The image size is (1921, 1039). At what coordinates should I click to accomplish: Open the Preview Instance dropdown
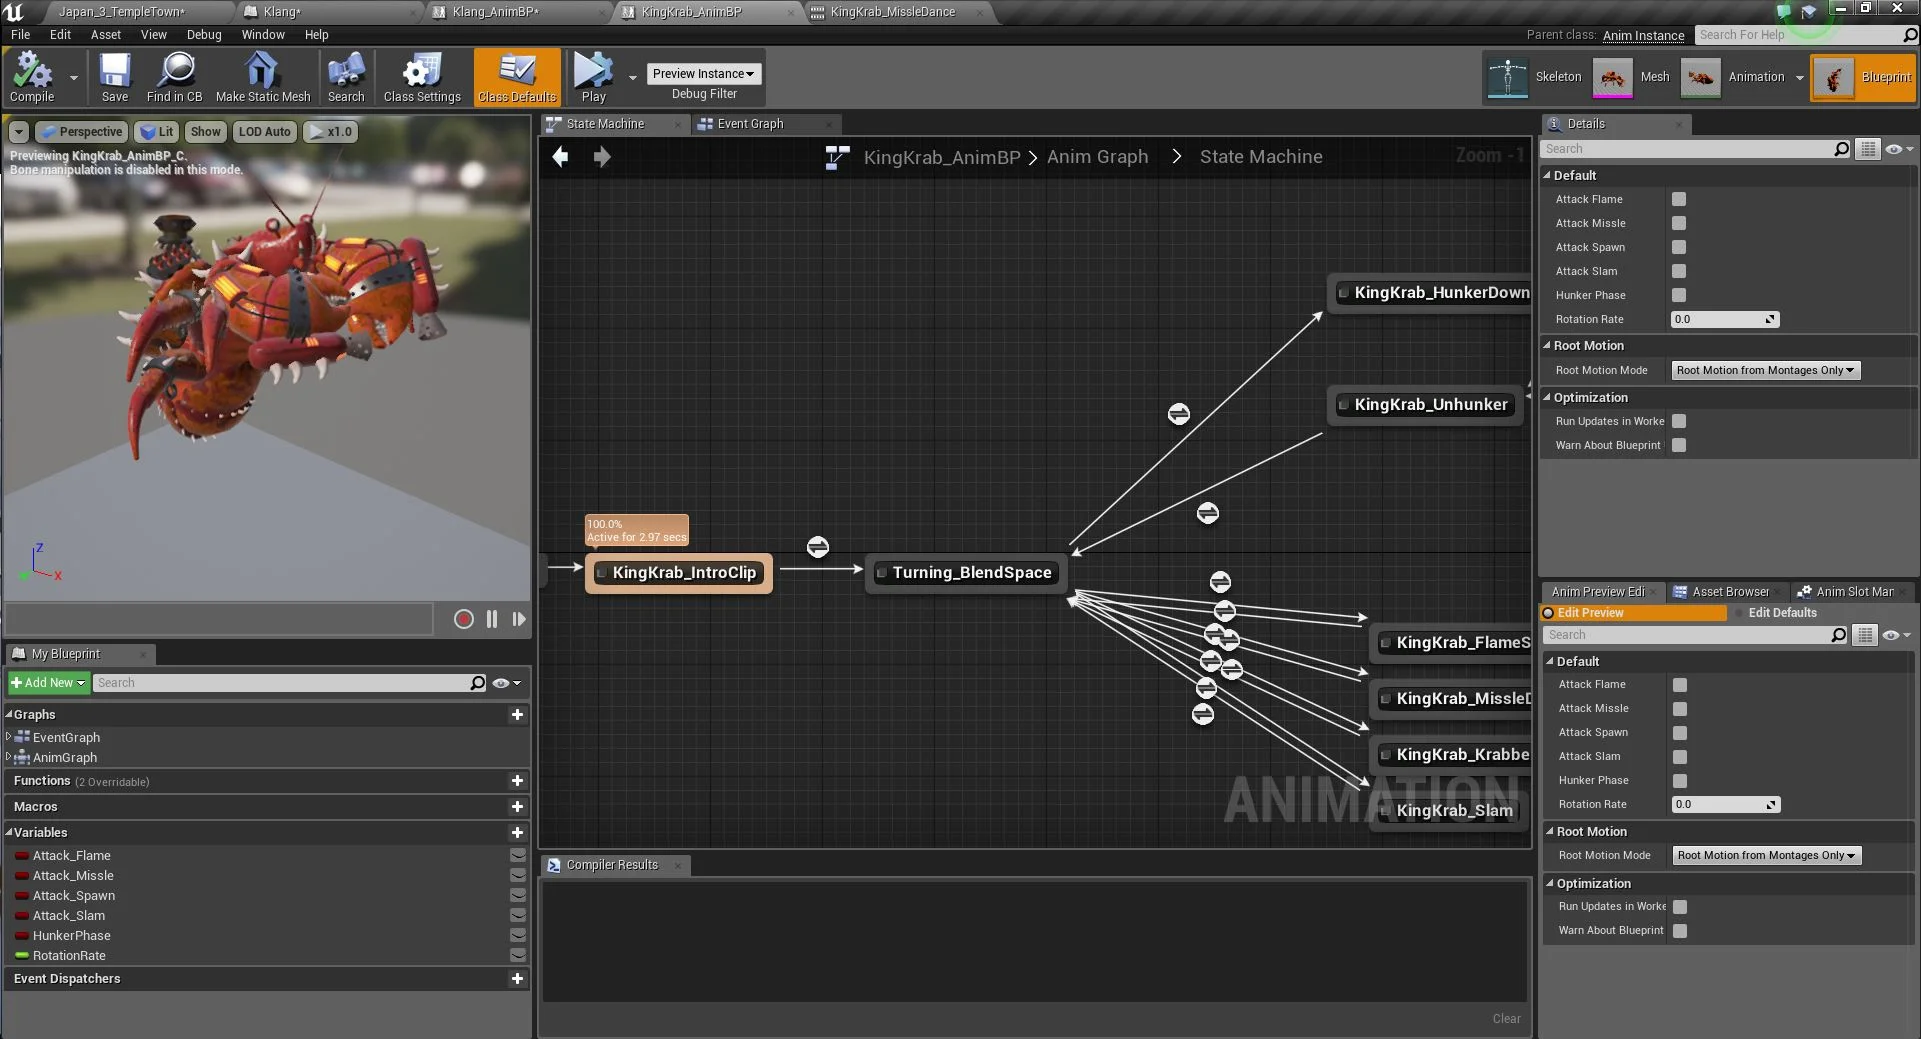pyautogui.click(x=703, y=73)
